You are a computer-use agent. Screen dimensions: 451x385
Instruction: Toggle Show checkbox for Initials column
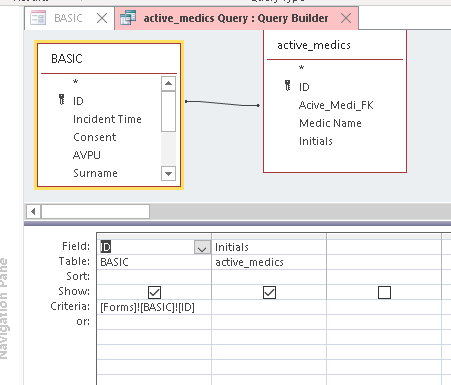pos(269,292)
